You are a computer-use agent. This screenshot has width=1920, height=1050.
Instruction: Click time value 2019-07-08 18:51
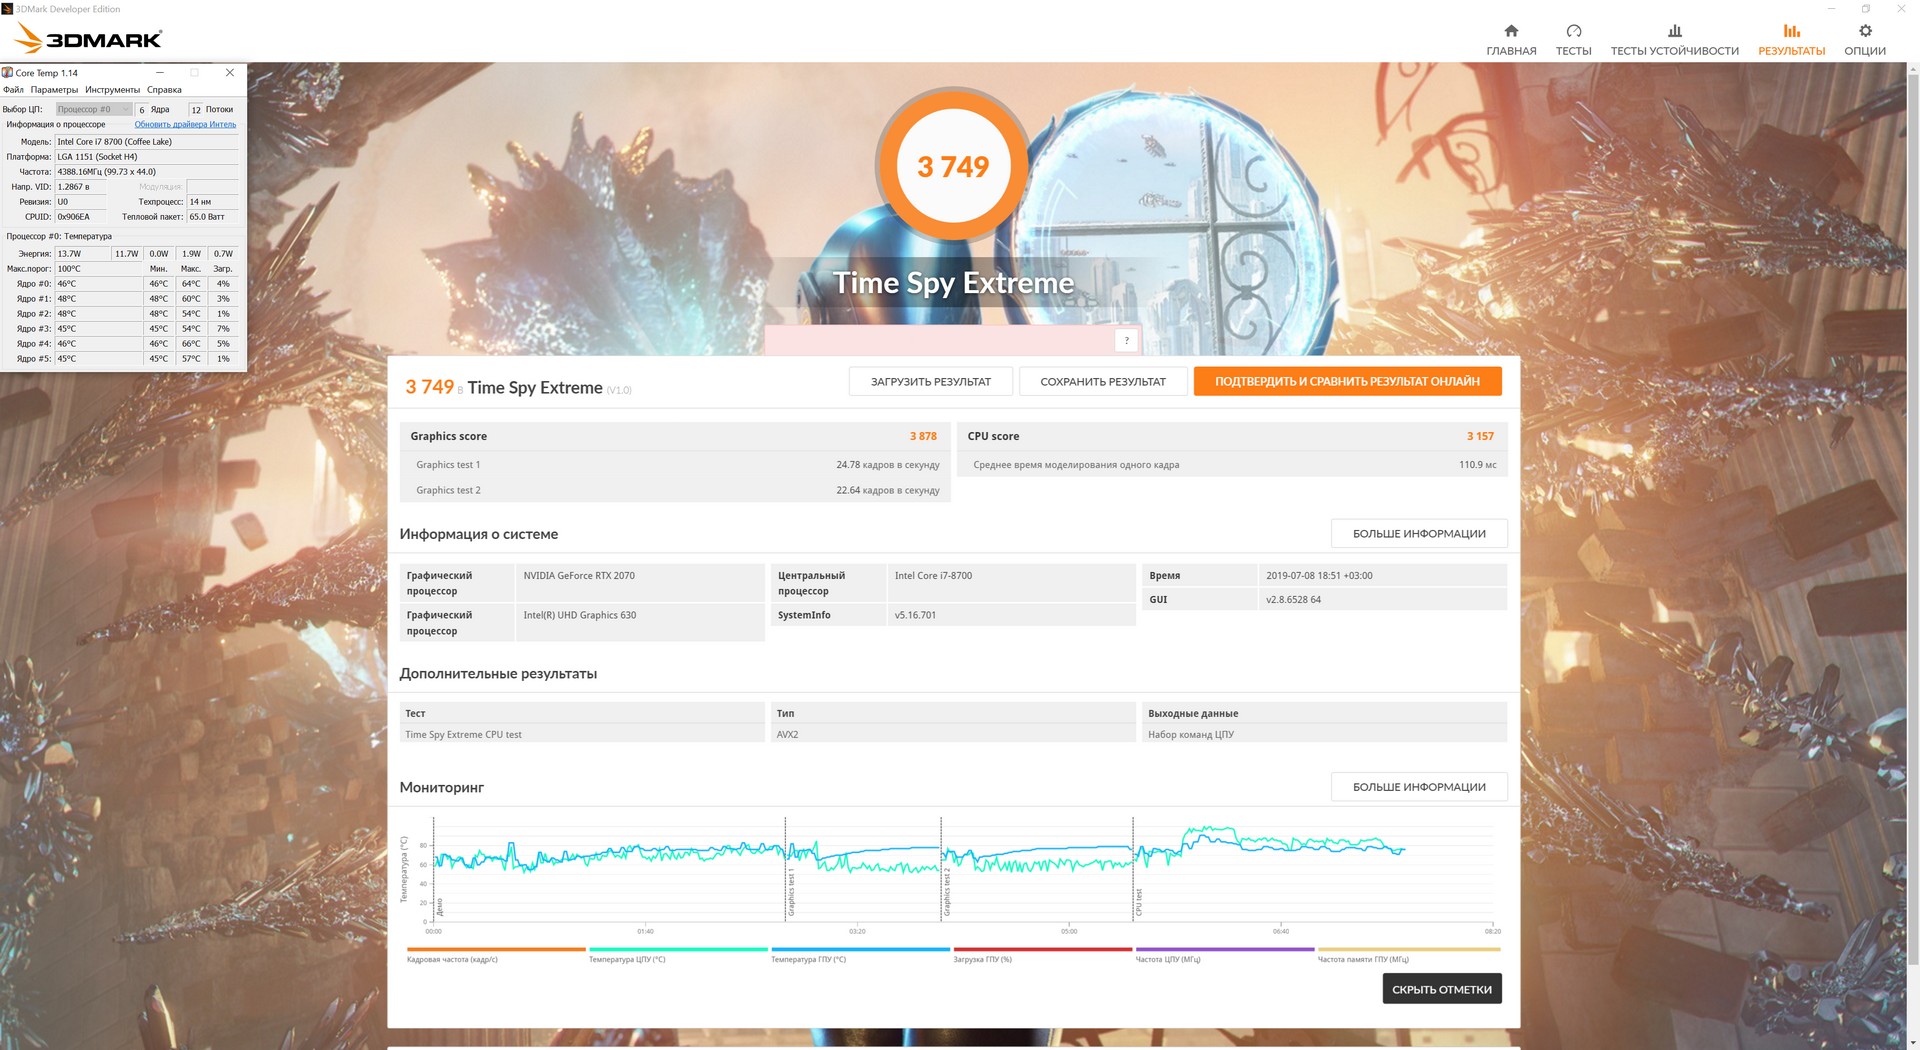click(x=1319, y=576)
